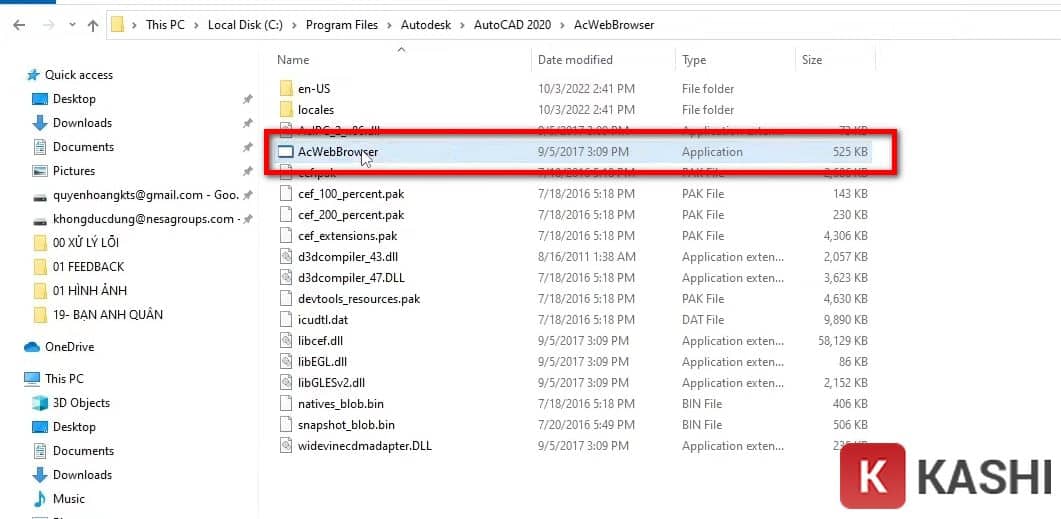Click the folder icon in address bar

pos(118,25)
